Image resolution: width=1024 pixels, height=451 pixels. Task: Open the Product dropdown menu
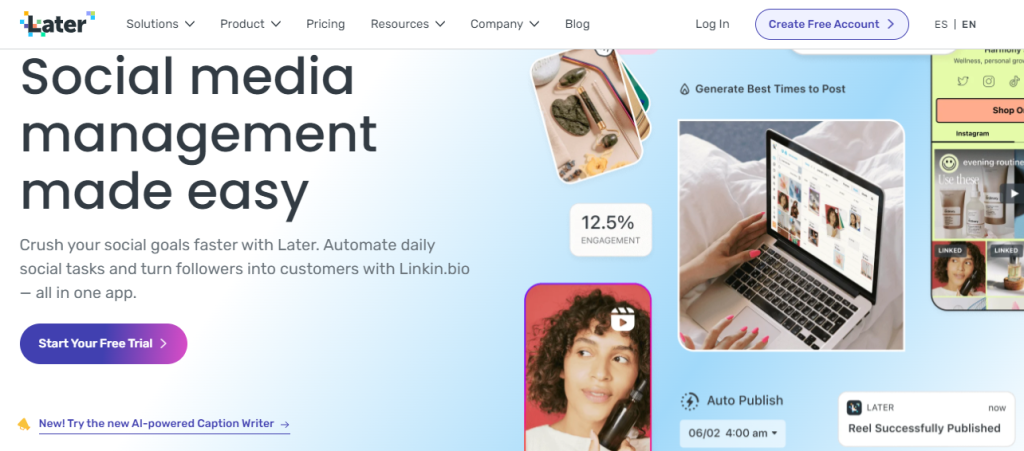(x=250, y=24)
